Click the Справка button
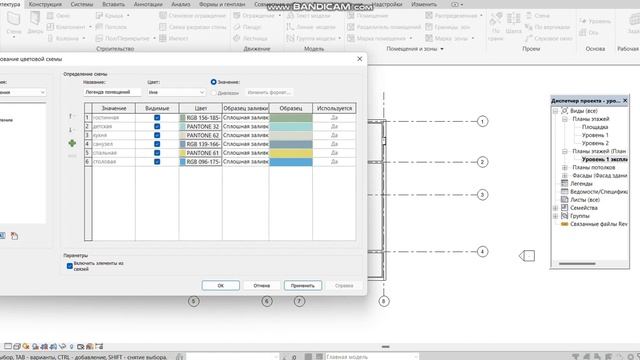This screenshot has height=360, width=640. point(344,285)
